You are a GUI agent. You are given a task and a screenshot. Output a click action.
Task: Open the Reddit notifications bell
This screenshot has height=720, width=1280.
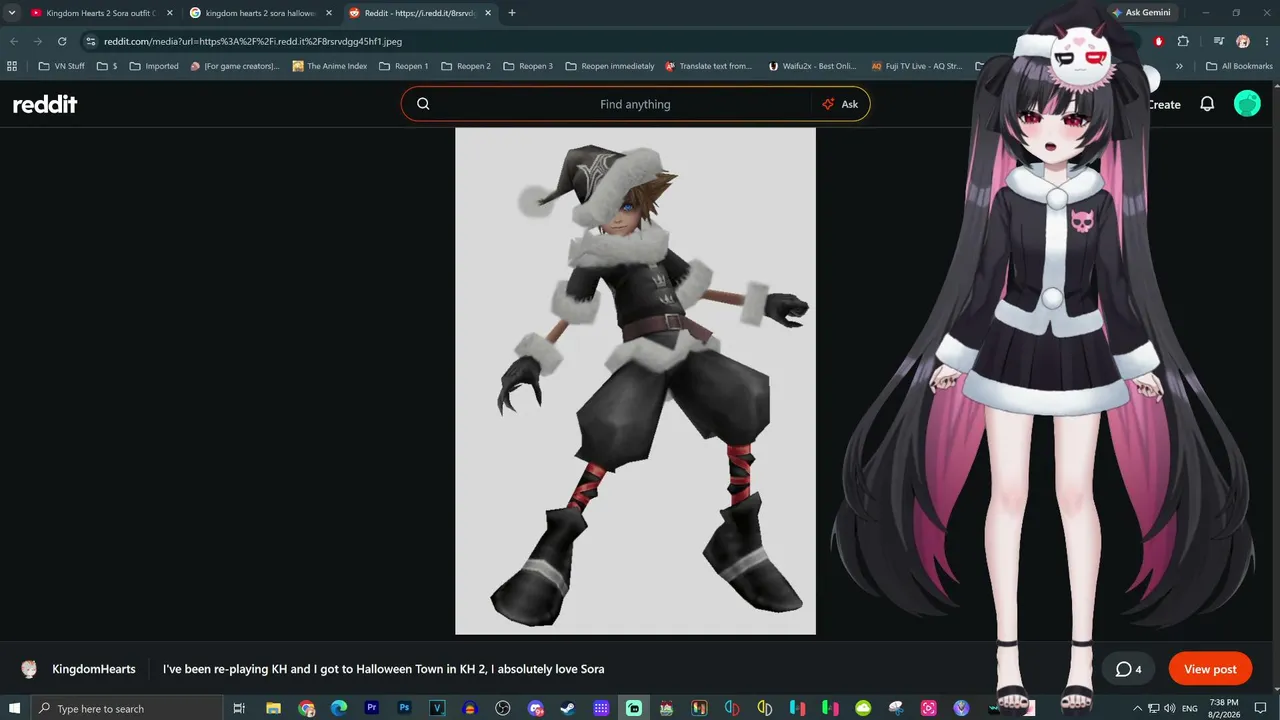(x=1207, y=104)
